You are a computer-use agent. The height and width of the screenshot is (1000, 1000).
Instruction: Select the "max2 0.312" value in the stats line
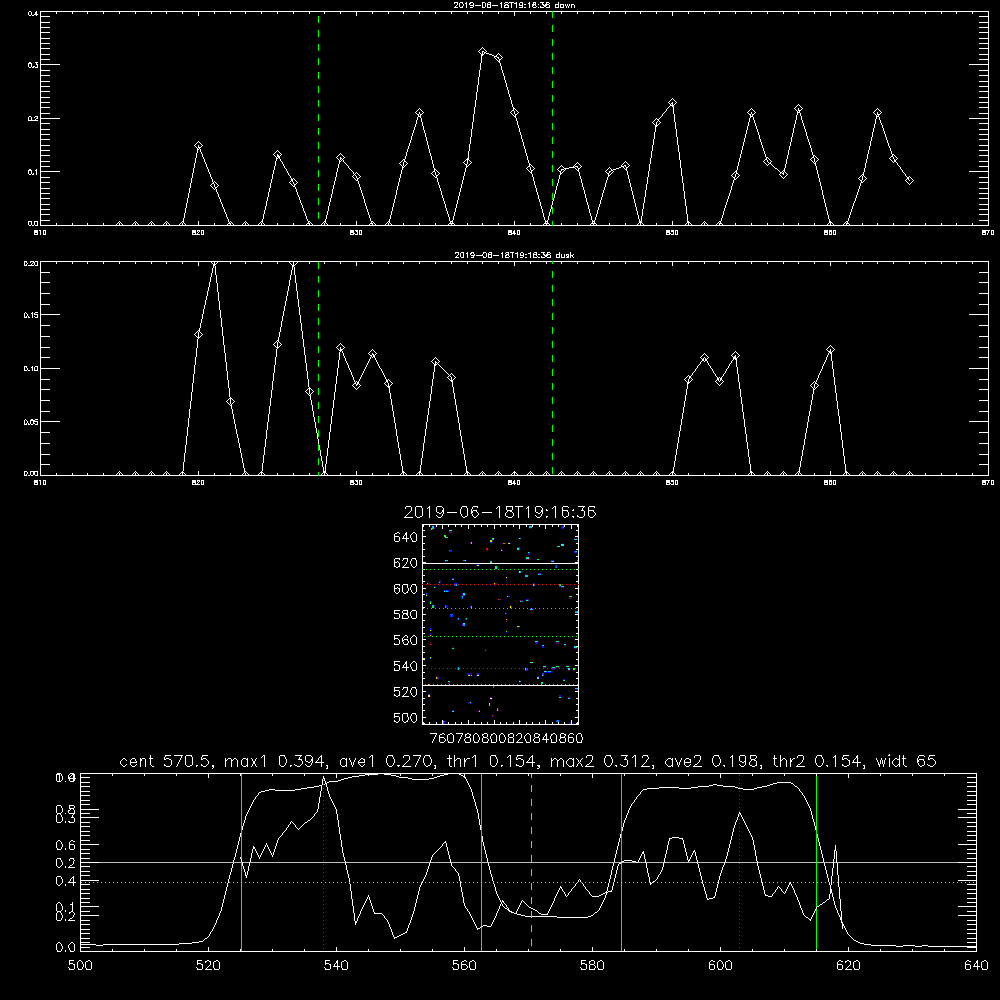pos(599,761)
